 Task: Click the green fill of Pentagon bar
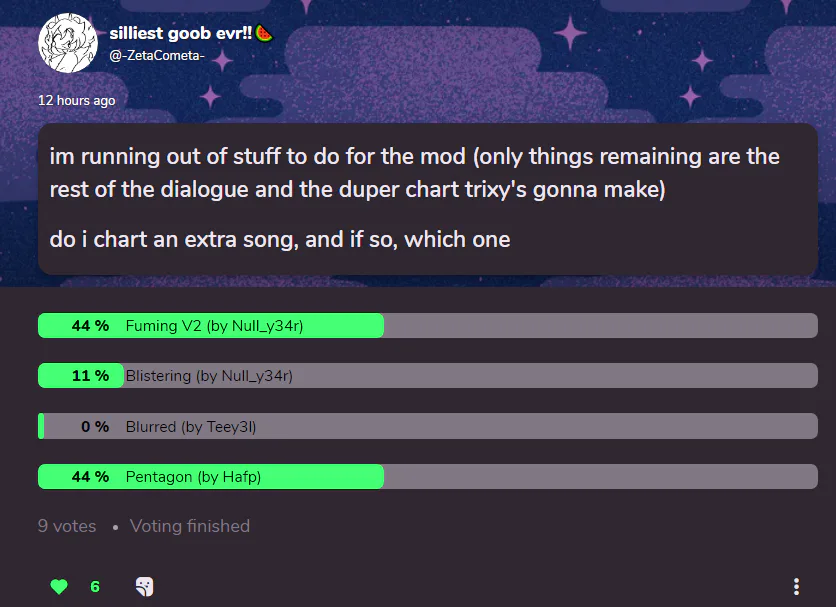coord(211,476)
